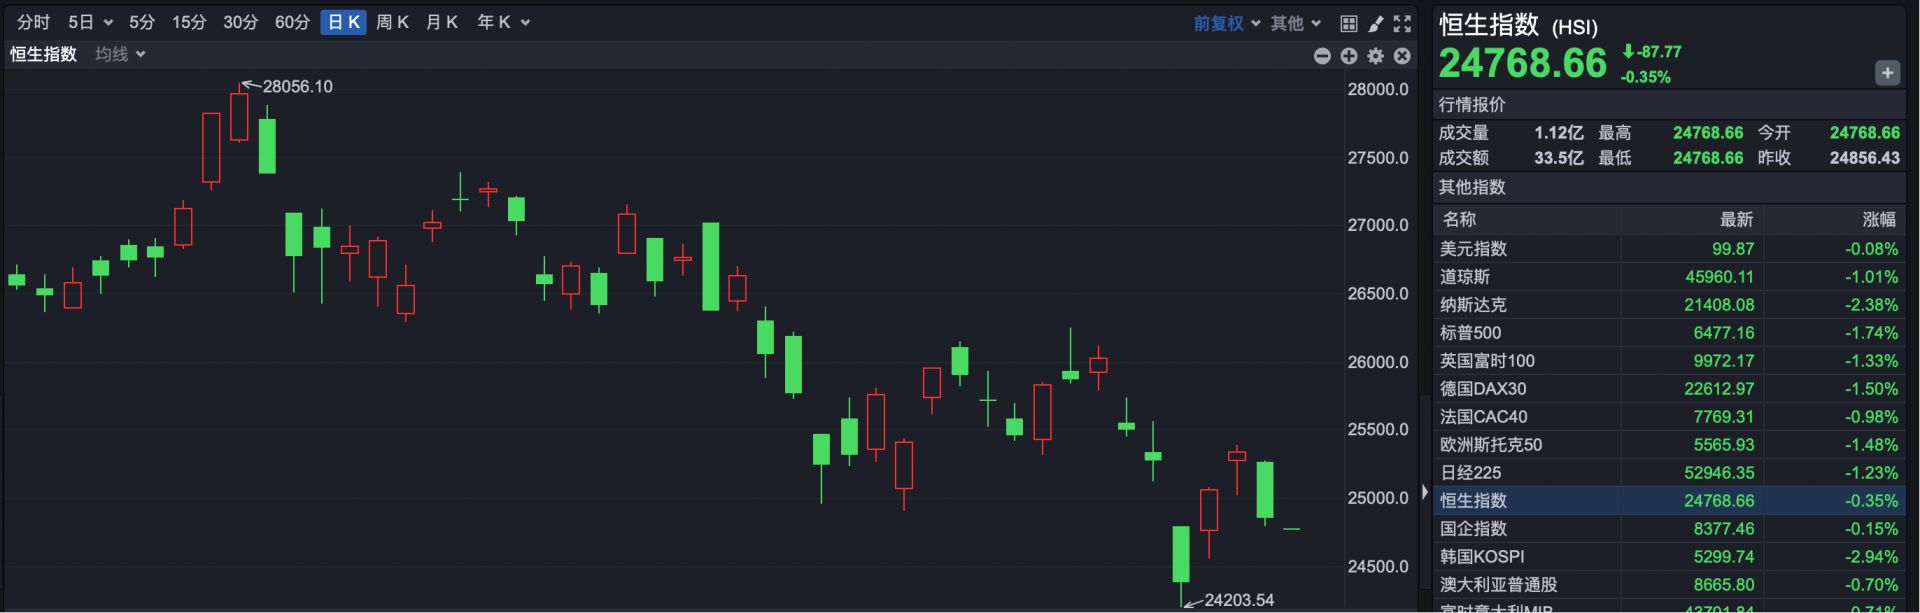Image resolution: width=1920 pixels, height=613 pixels.
Task: Close the chart indicator panel
Action: 1402,56
